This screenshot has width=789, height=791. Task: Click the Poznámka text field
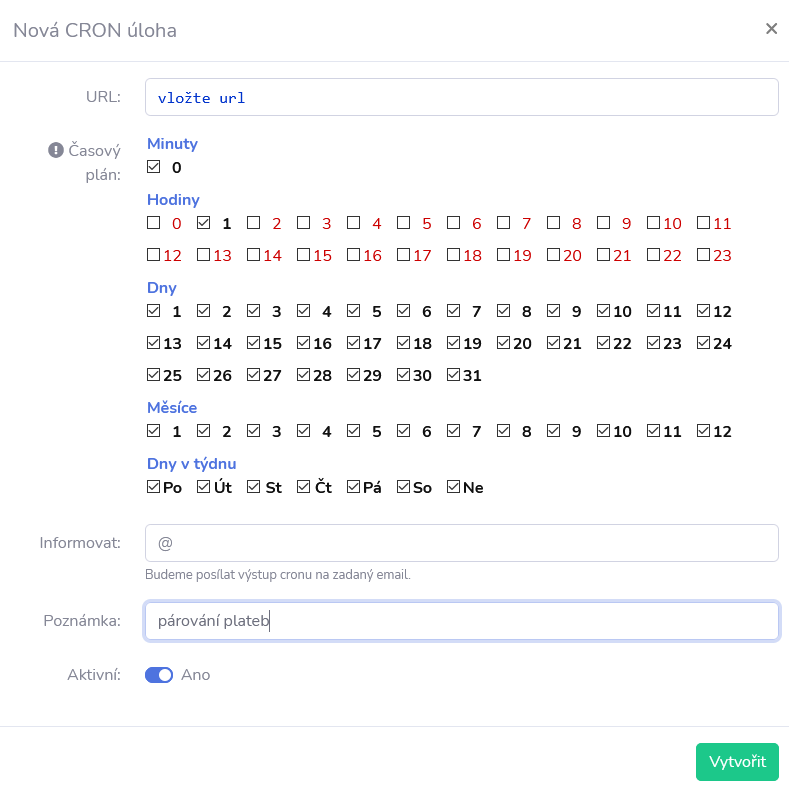point(461,620)
